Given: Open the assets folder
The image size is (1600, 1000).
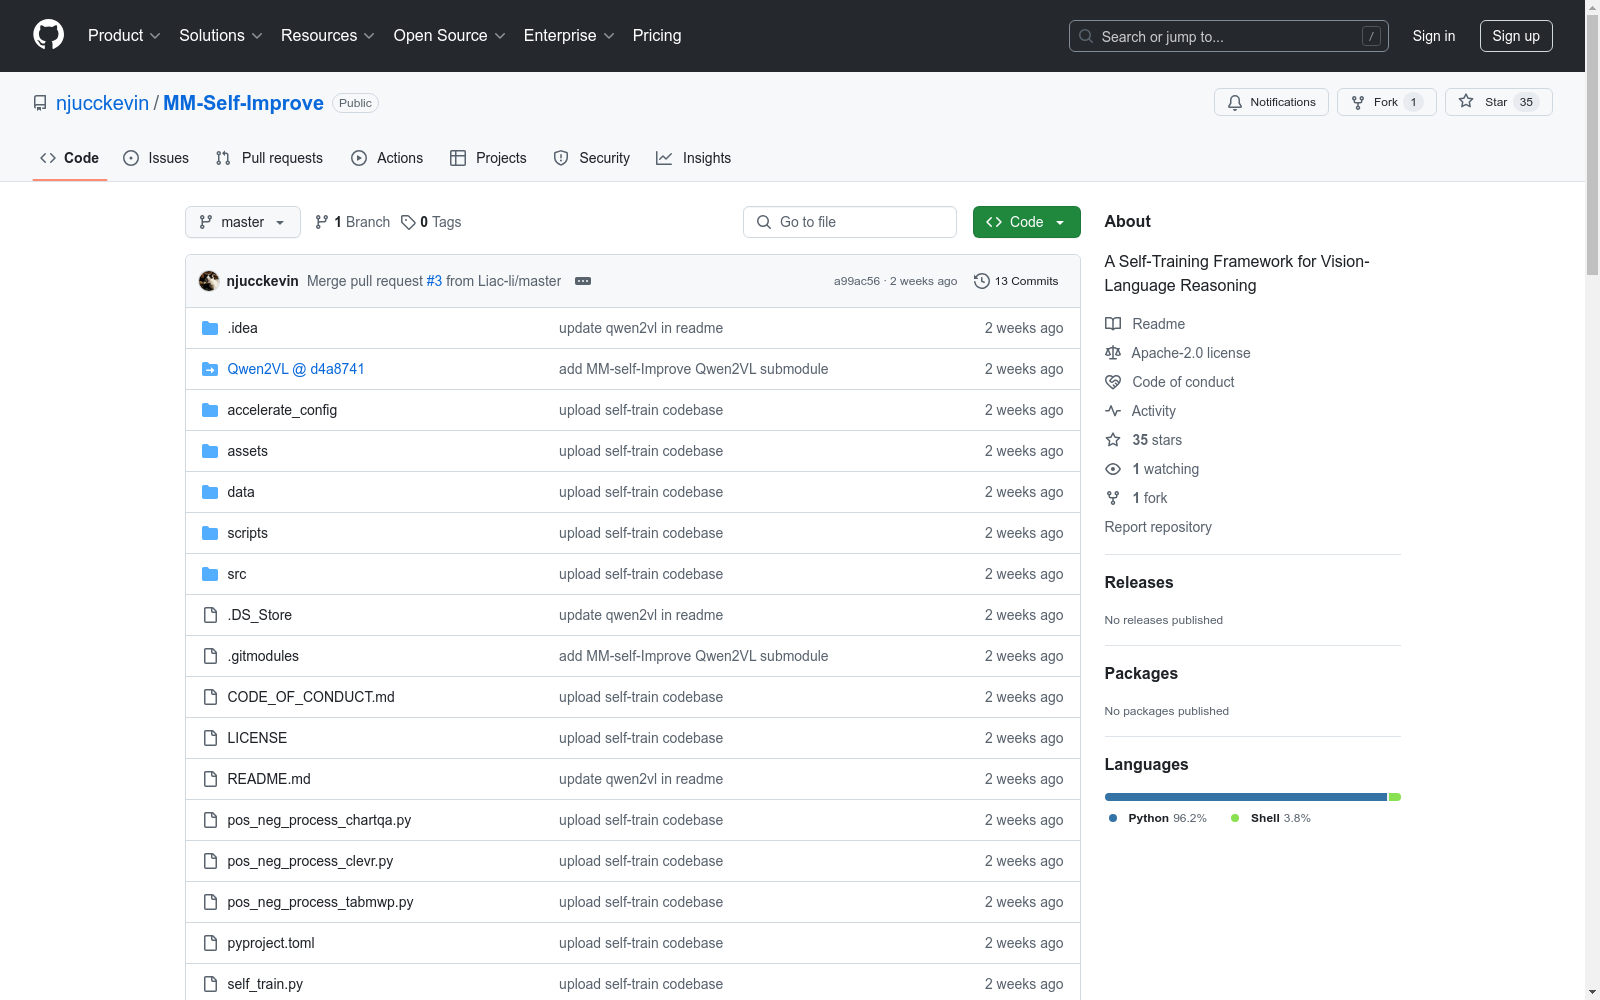Looking at the screenshot, I should pyautogui.click(x=247, y=451).
